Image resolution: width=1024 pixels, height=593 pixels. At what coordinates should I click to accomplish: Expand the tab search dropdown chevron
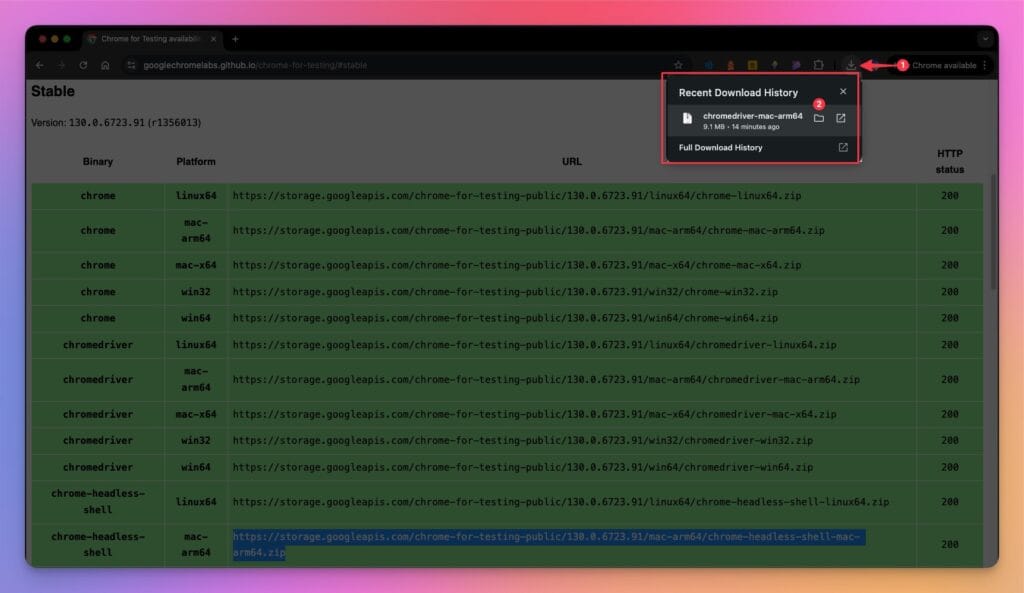click(x=985, y=39)
